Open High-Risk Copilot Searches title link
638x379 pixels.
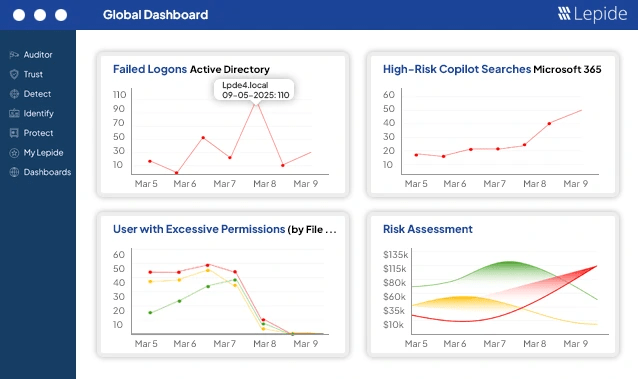pyautogui.click(x=457, y=69)
